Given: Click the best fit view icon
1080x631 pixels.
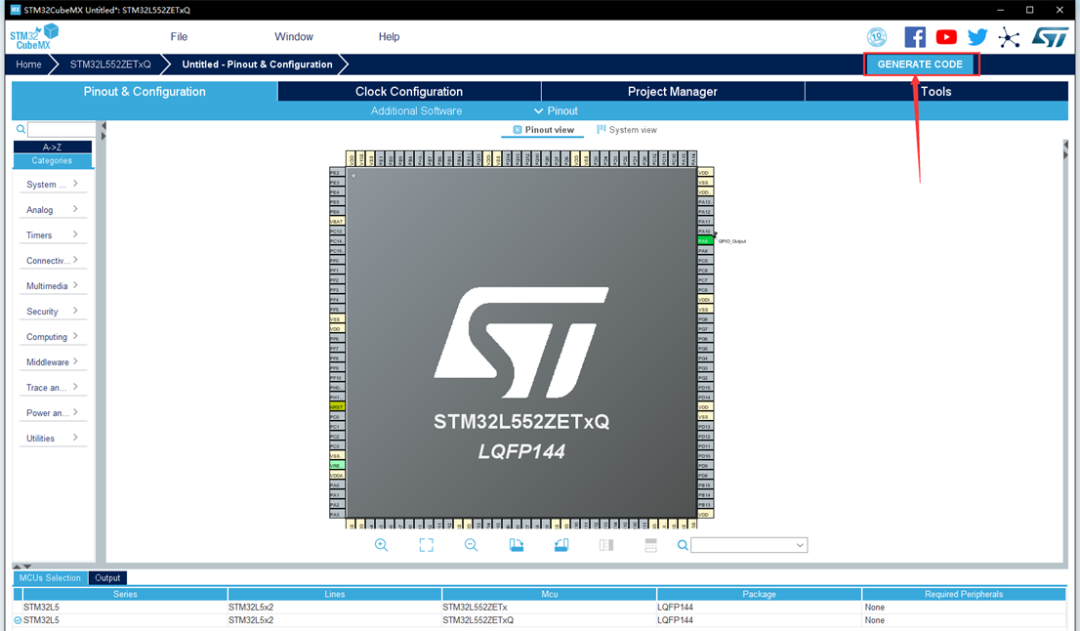Looking at the screenshot, I should 426,544.
